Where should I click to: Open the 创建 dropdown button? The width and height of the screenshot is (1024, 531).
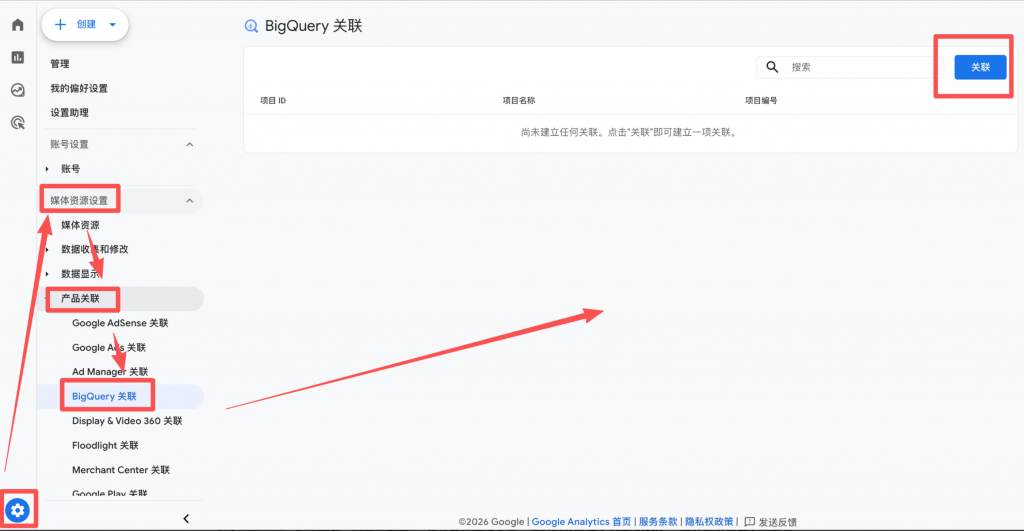[x=85, y=25]
